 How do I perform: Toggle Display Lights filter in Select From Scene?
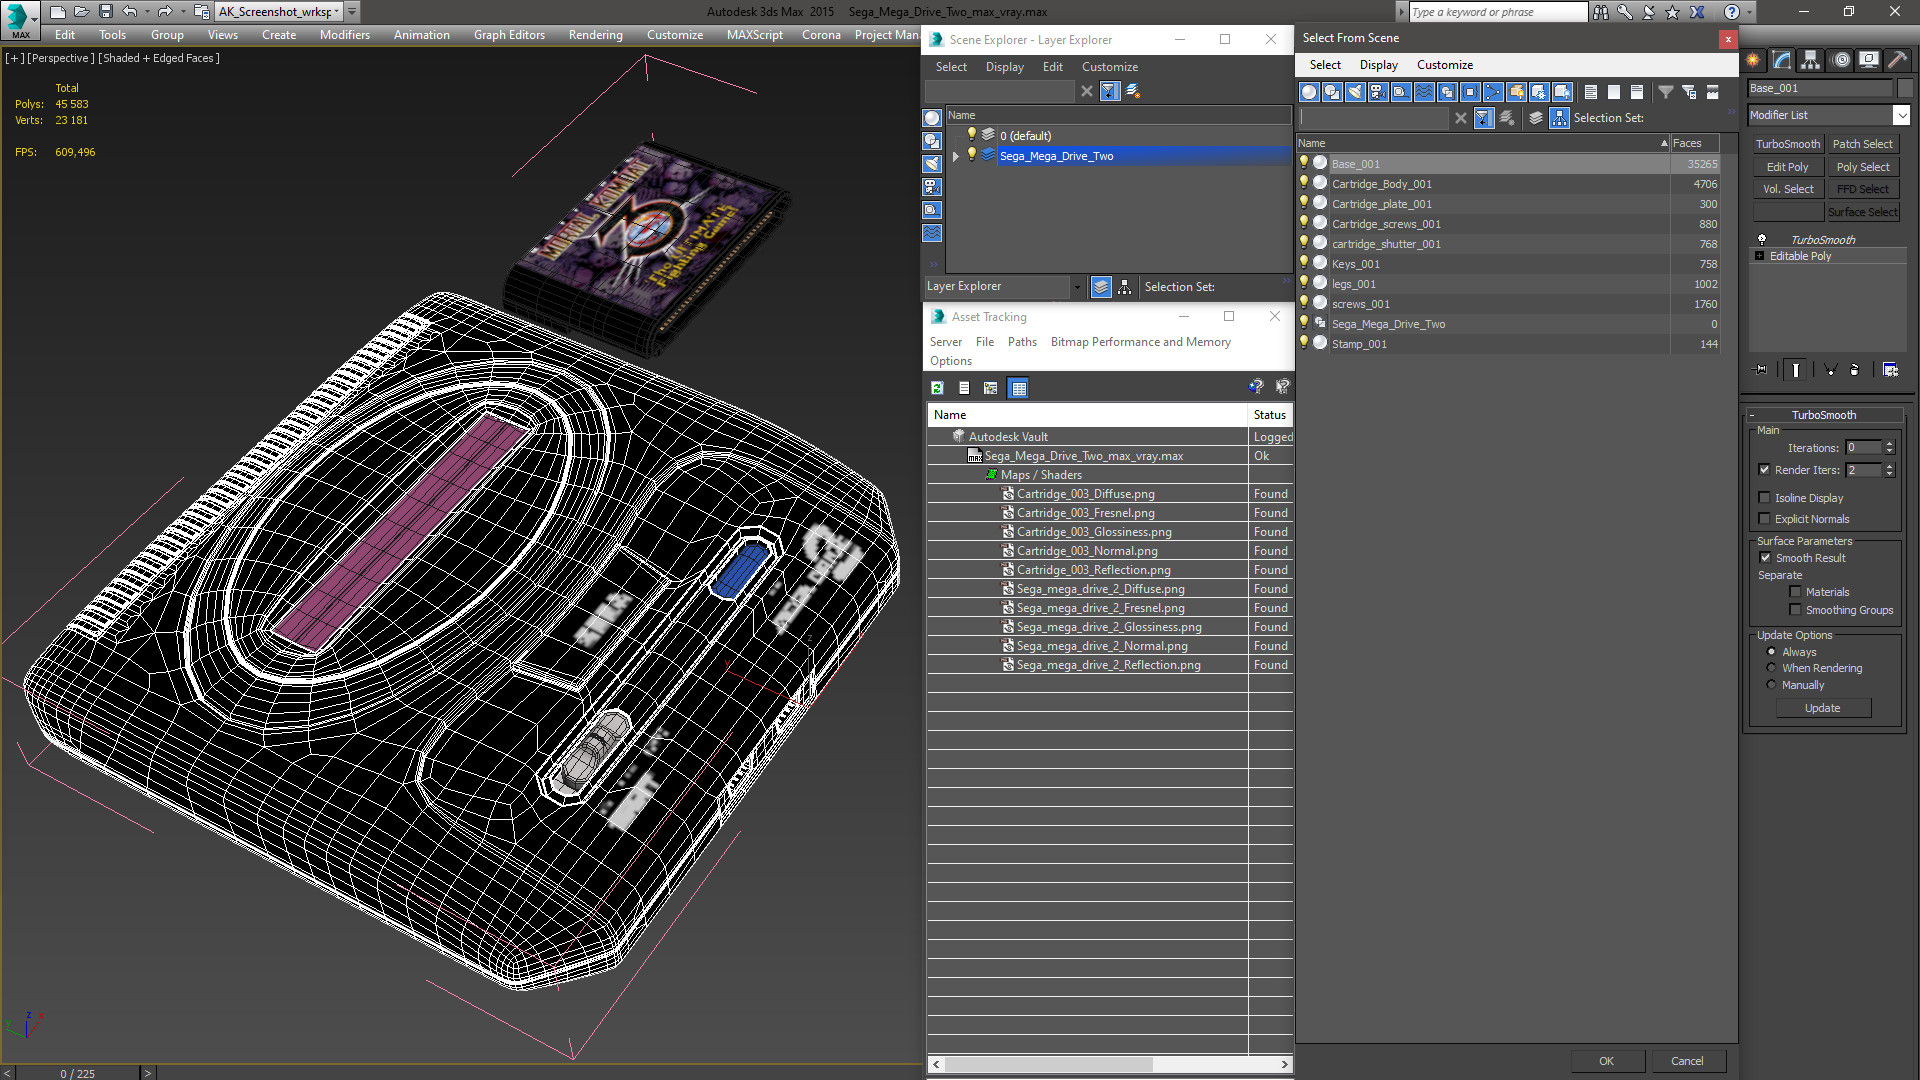[1355, 92]
